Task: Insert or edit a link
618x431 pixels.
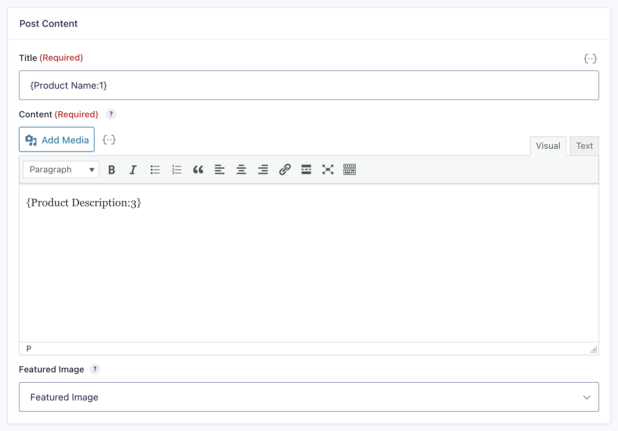Action: pyautogui.click(x=285, y=170)
